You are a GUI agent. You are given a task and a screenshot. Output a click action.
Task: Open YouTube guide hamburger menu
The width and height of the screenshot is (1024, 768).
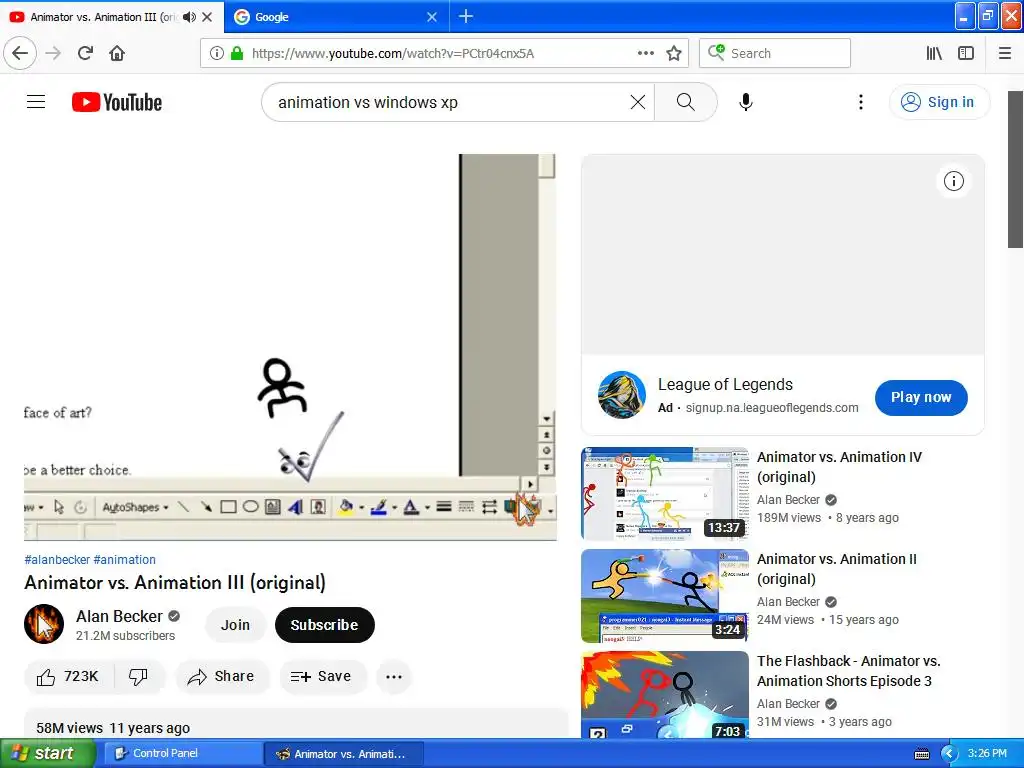point(36,102)
